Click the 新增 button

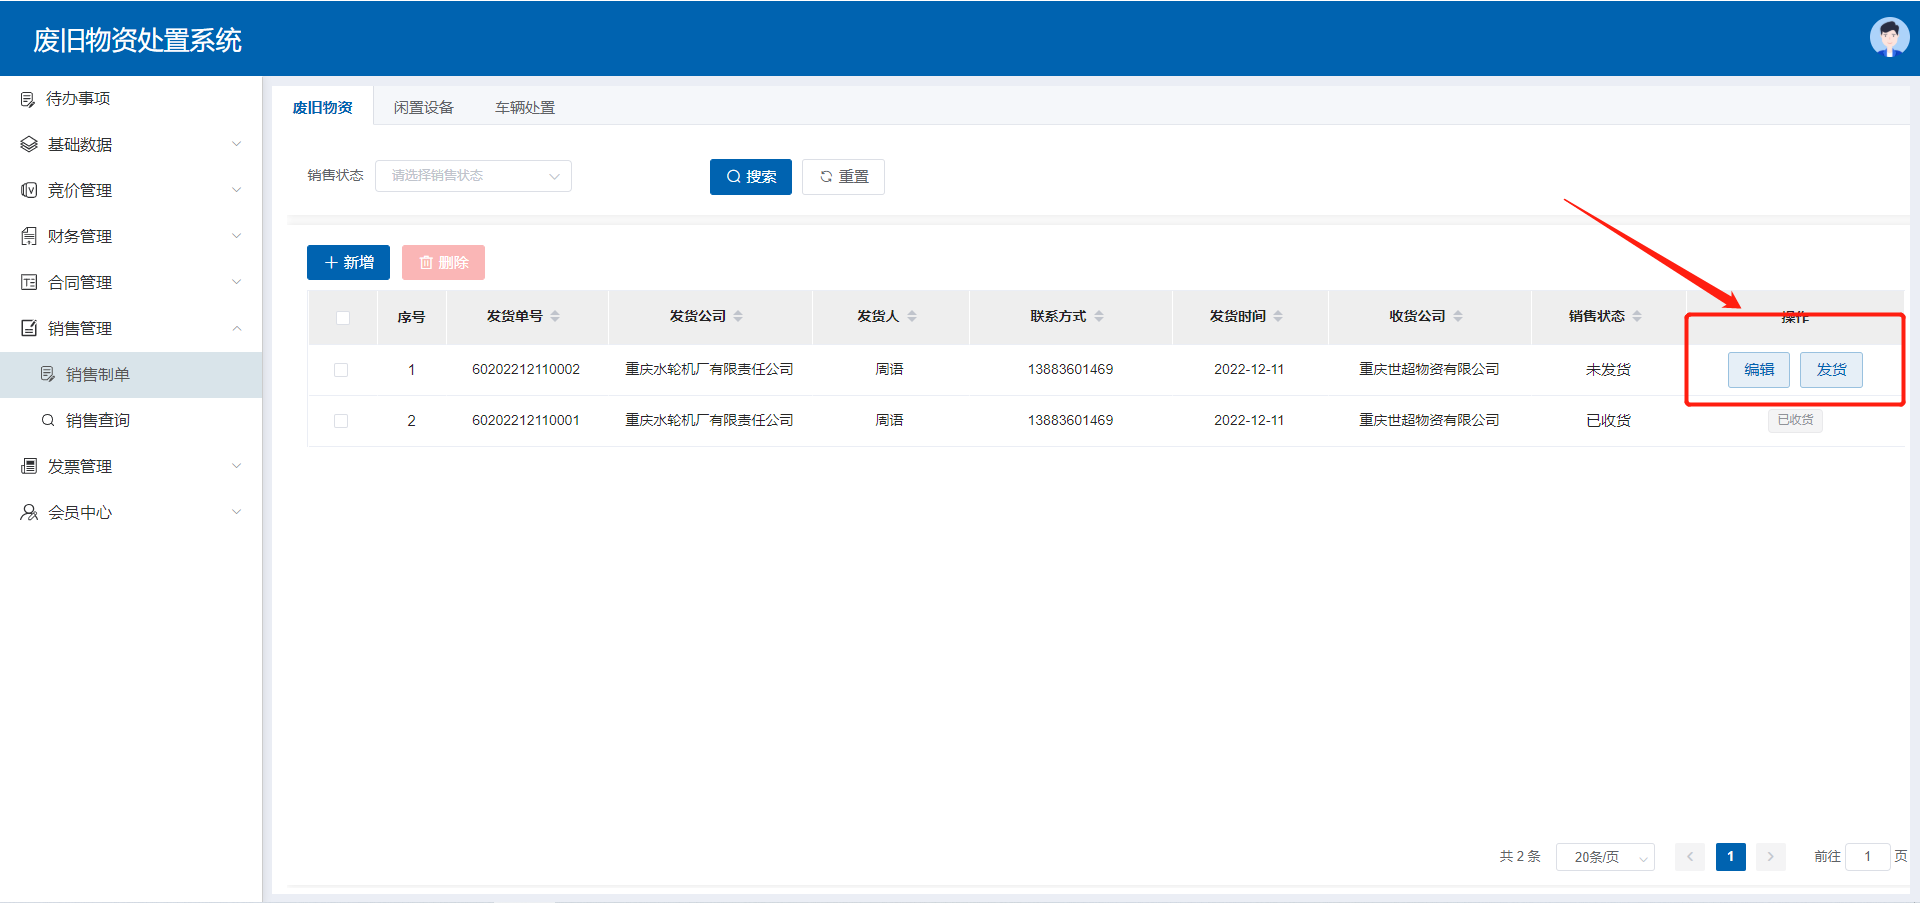(x=348, y=262)
